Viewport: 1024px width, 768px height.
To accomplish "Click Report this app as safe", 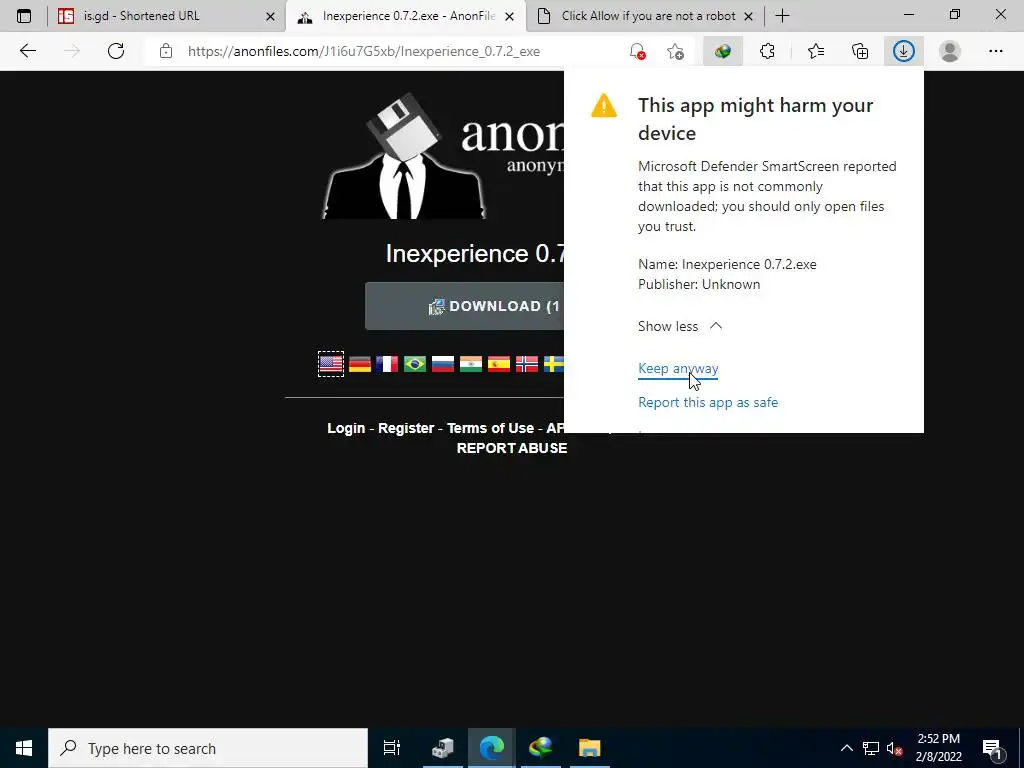I will coord(708,402).
